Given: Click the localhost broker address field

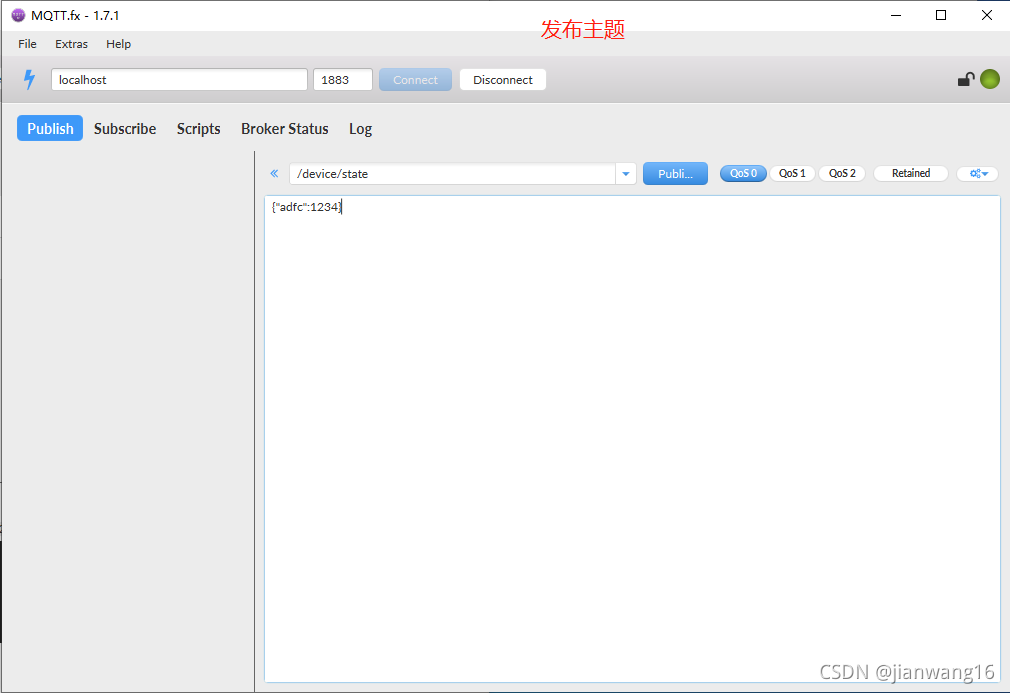Looking at the screenshot, I should (x=179, y=80).
